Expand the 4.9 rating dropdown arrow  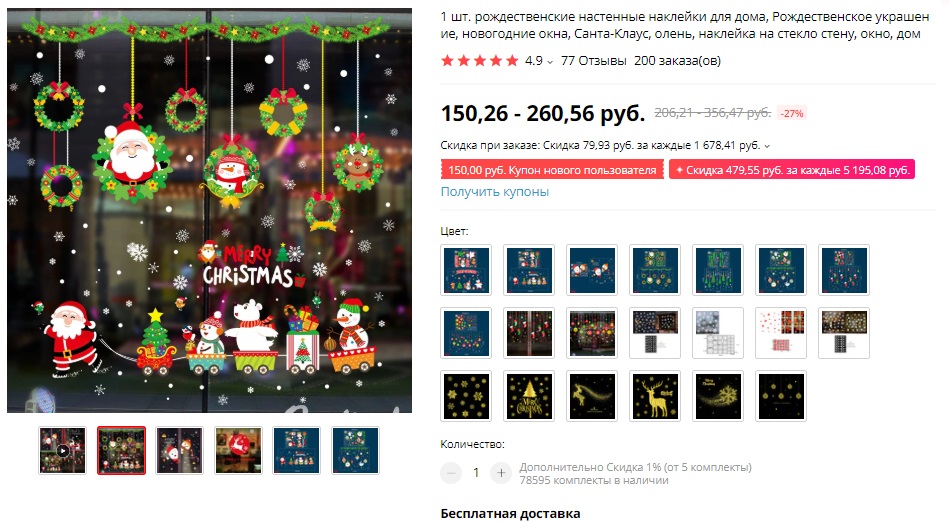point(550,61)
